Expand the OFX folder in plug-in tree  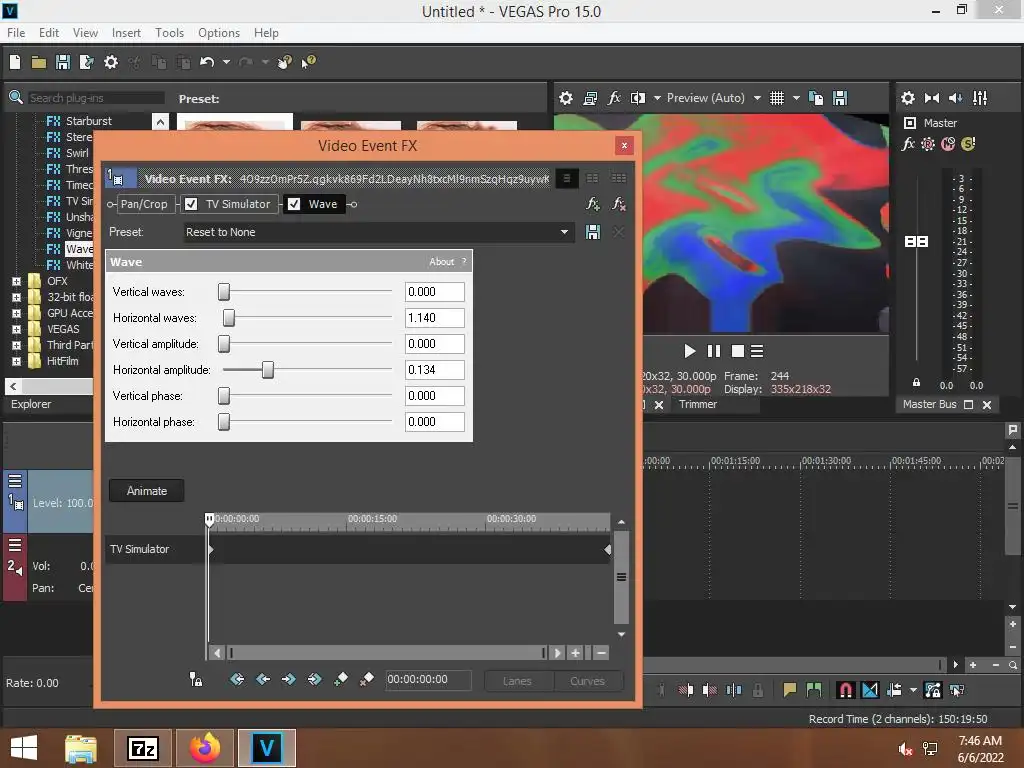click(x=16, y=281)
